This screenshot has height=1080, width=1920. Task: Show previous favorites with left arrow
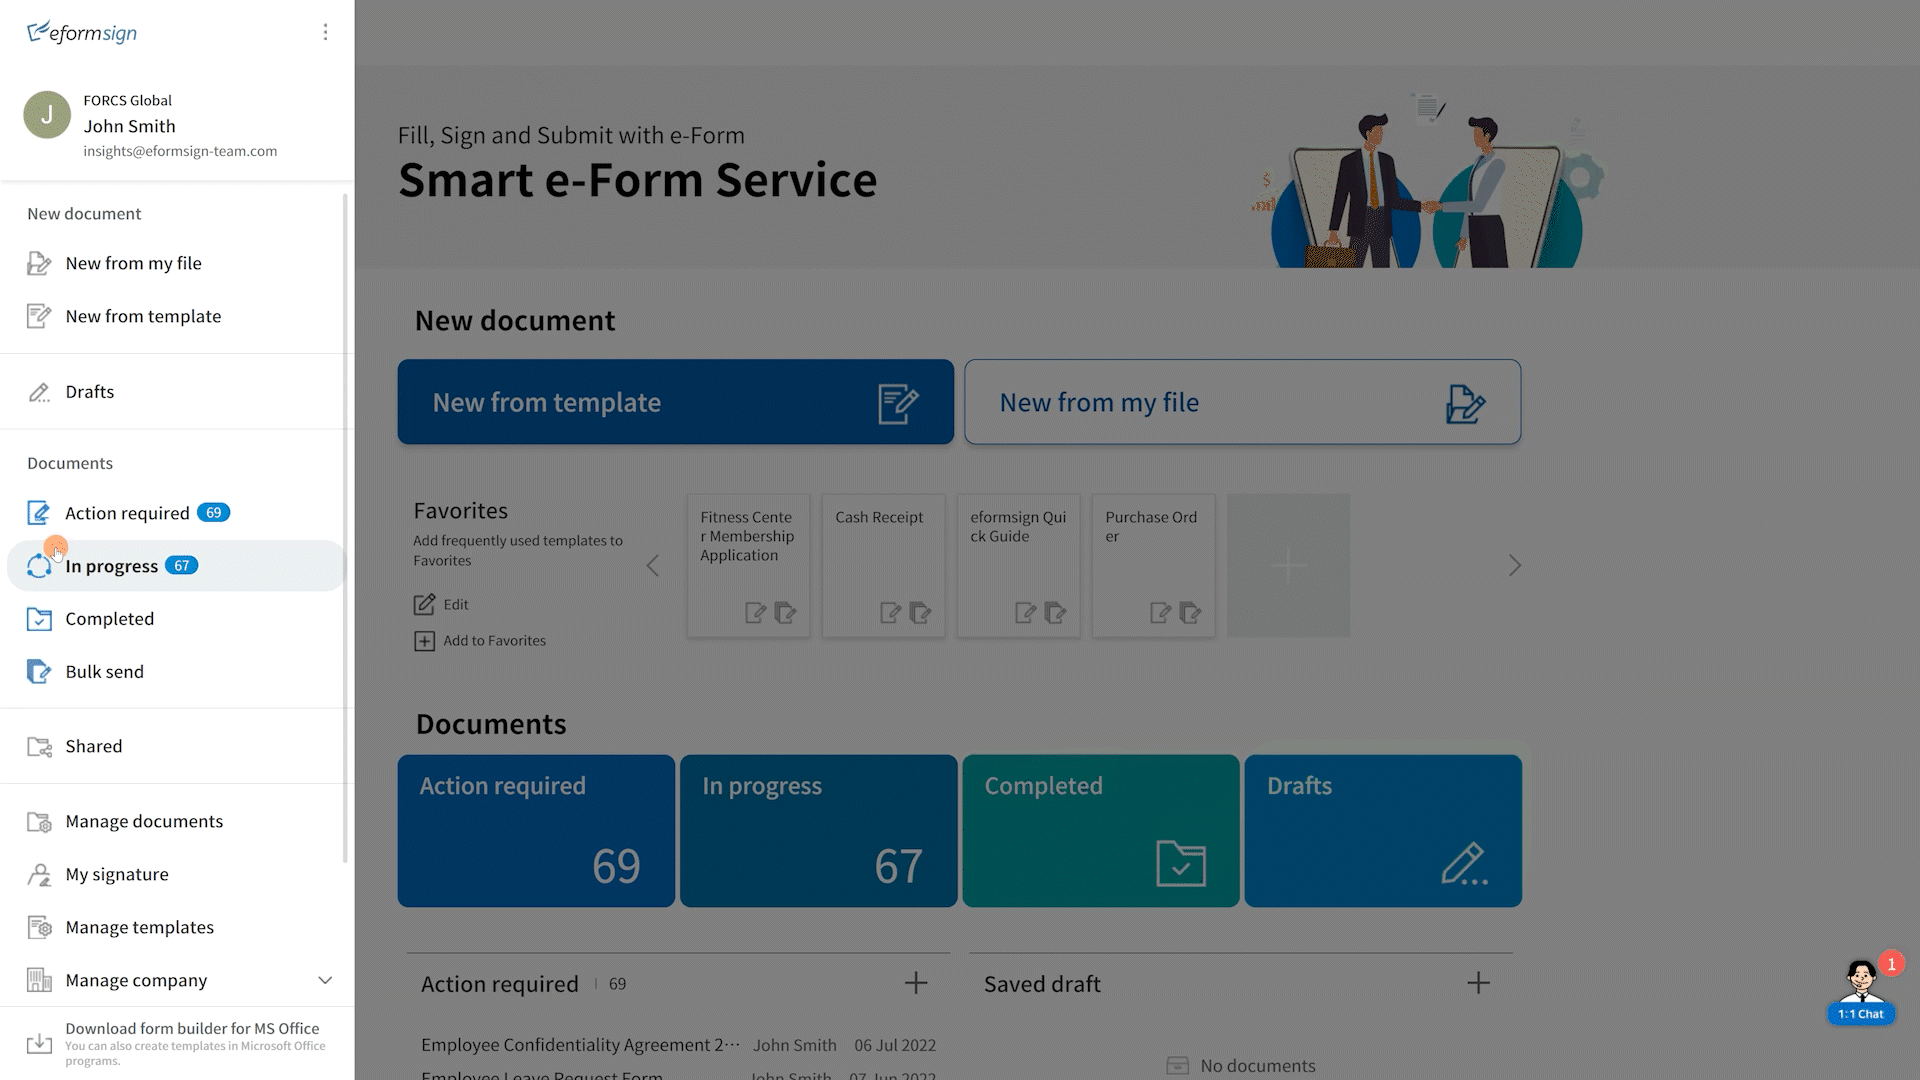[653, 566]
